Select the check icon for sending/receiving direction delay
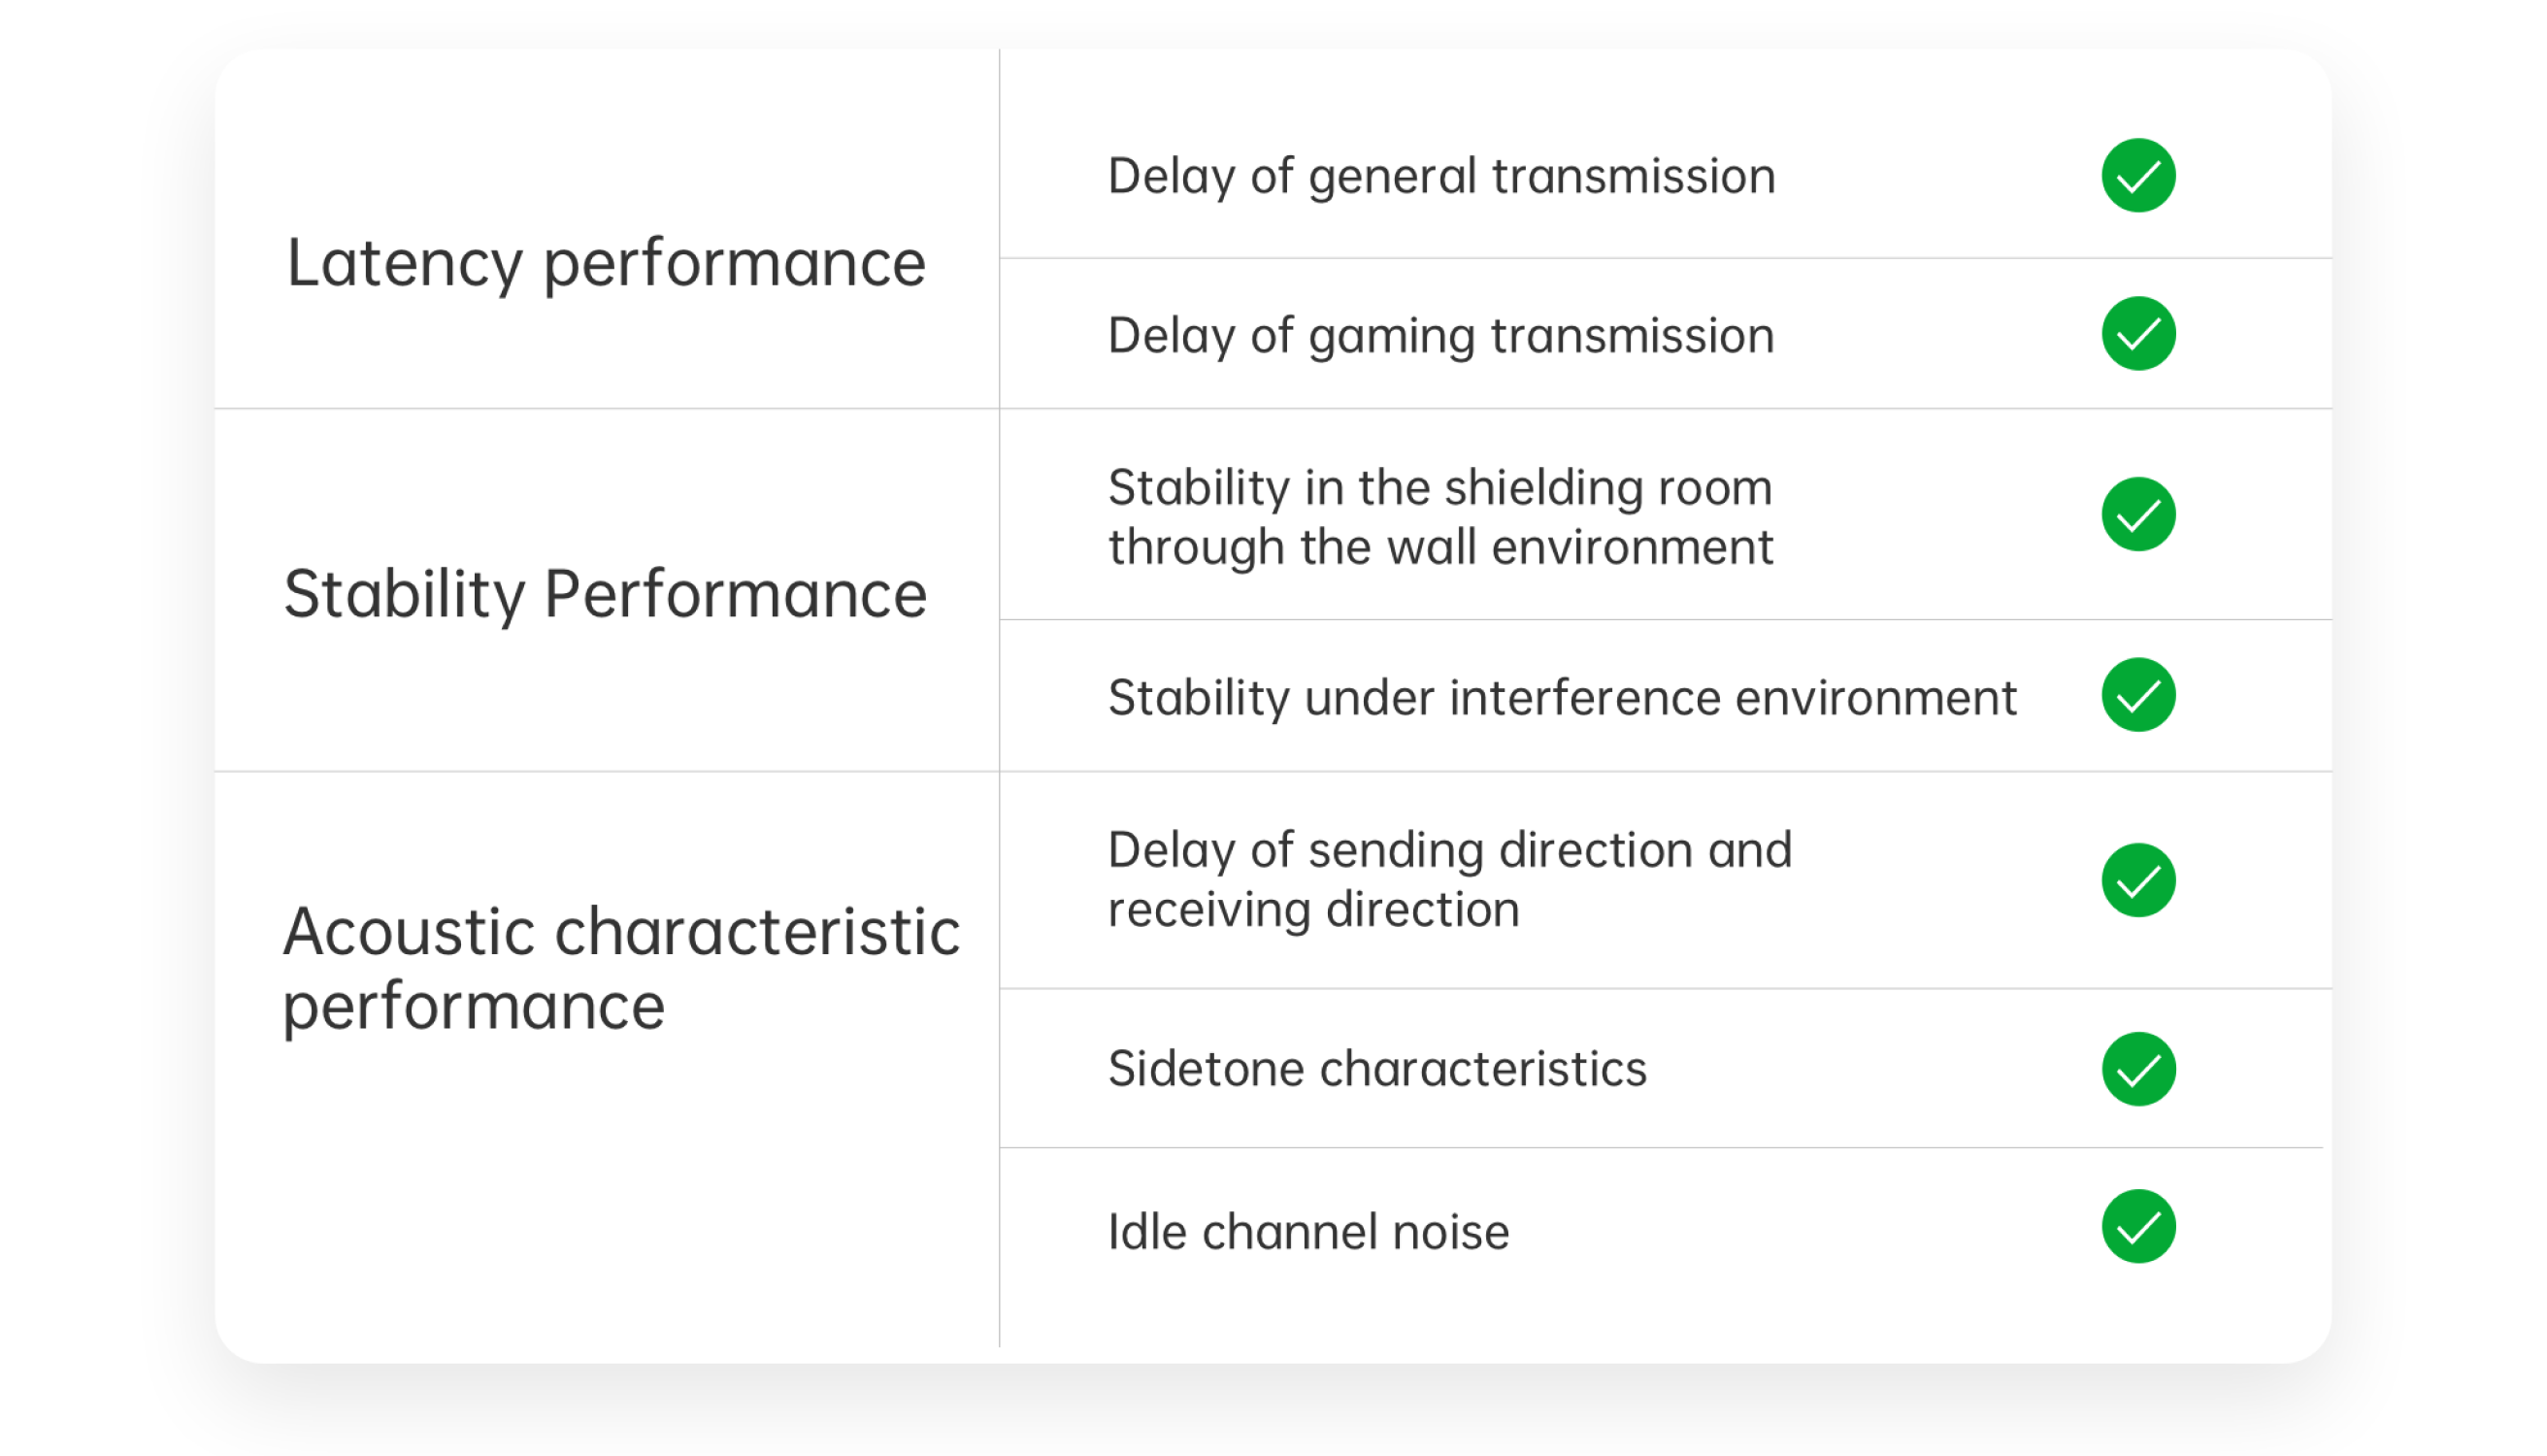 [x=2138, y=880]
